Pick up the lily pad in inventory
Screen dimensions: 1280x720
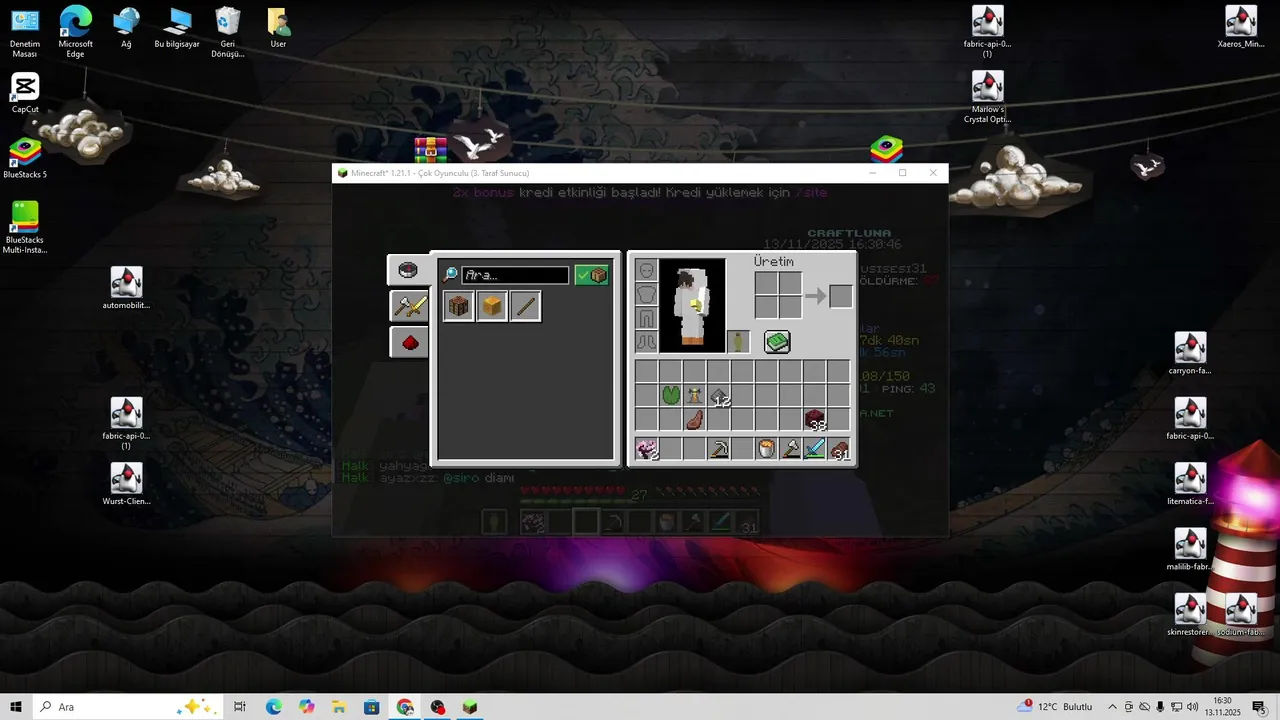[670, 396]
